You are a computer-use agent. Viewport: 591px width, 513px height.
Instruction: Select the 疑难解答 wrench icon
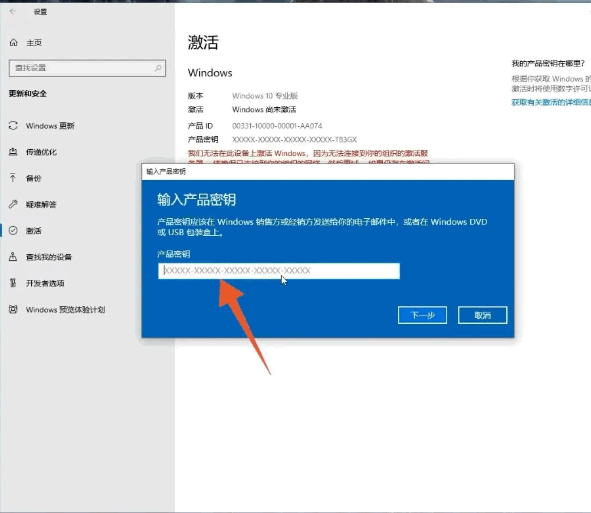[x=13, y=204]
